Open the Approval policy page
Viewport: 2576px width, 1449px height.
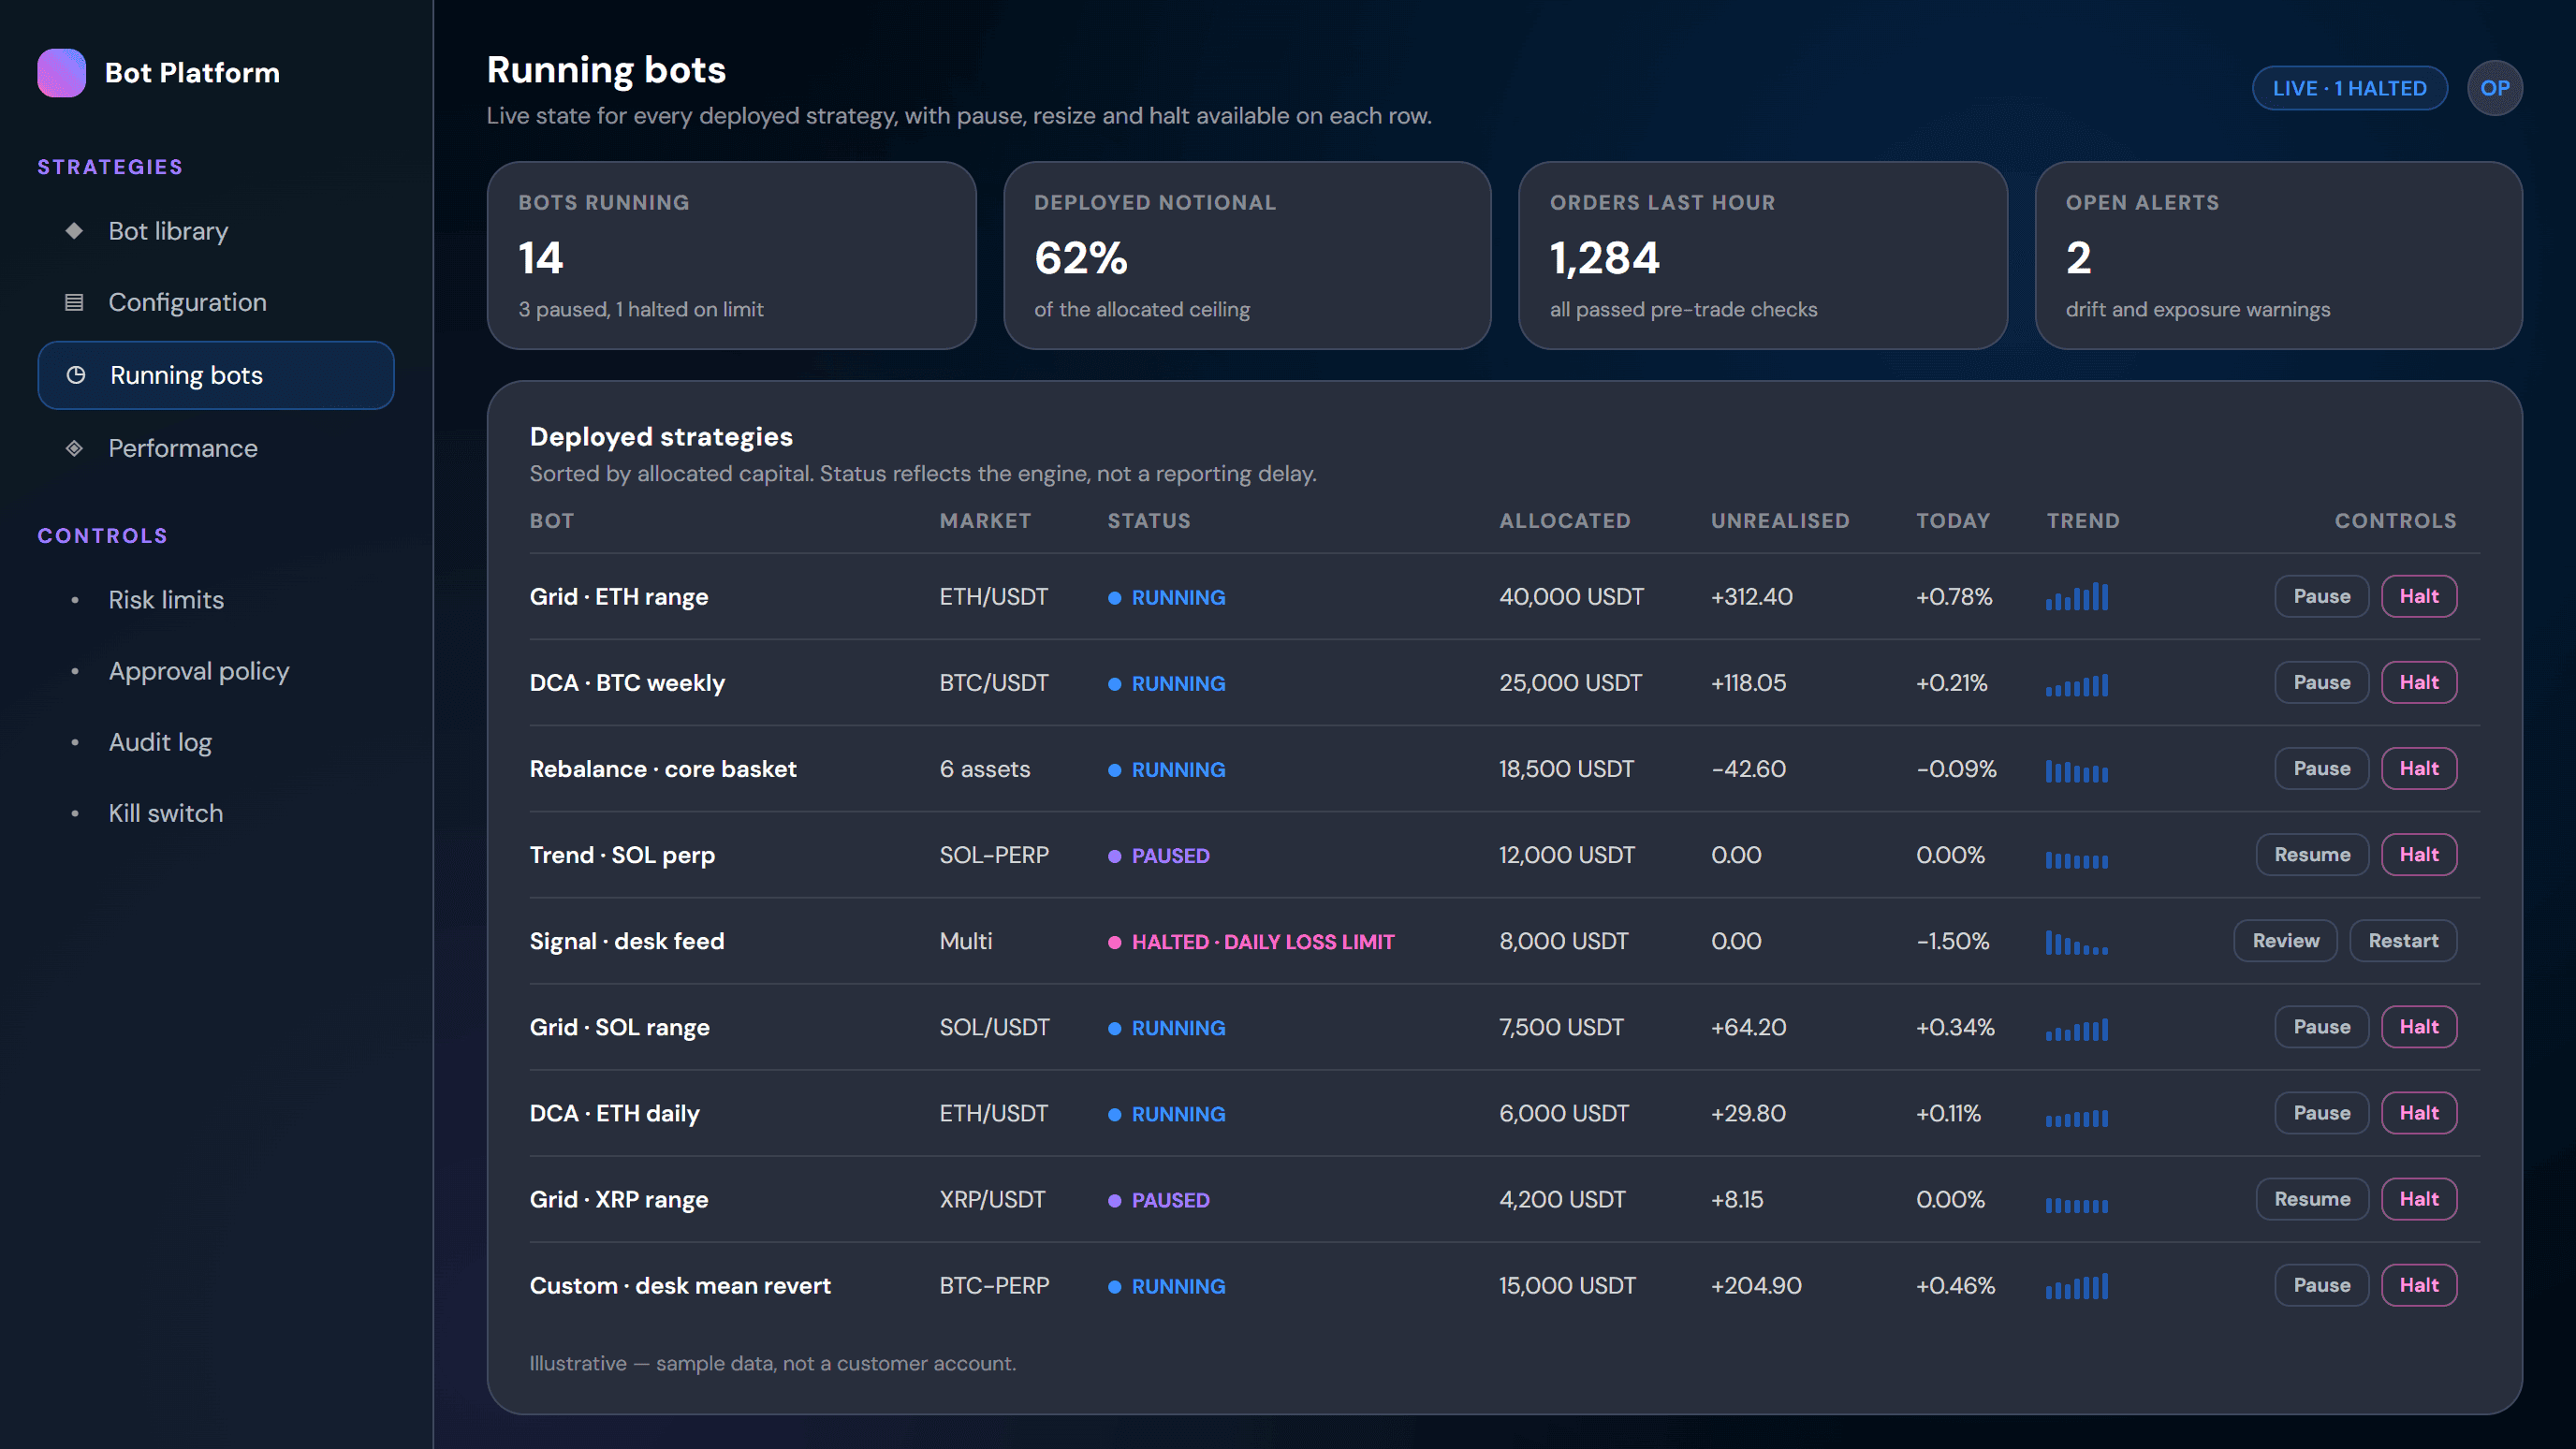click(x=216, y=671)
